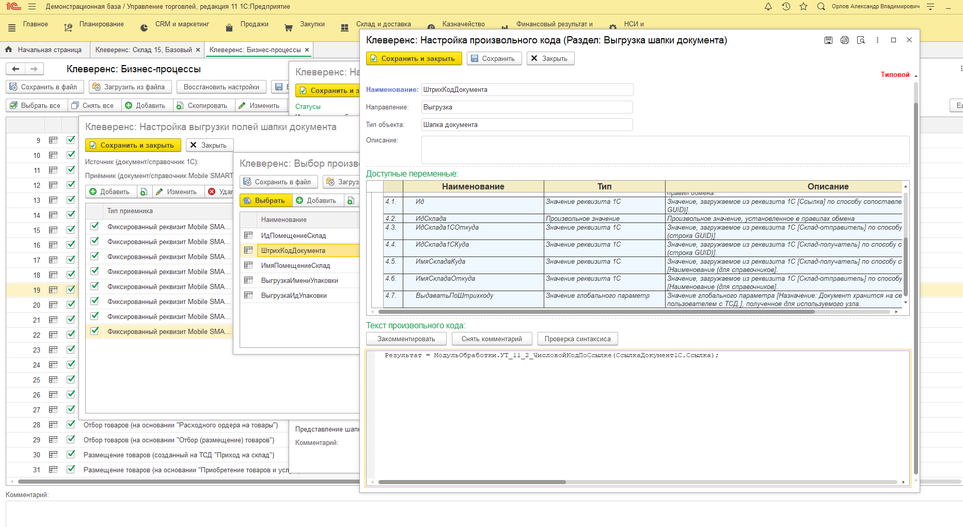Click Добавить in the header fields export dialog

(110, 192)
